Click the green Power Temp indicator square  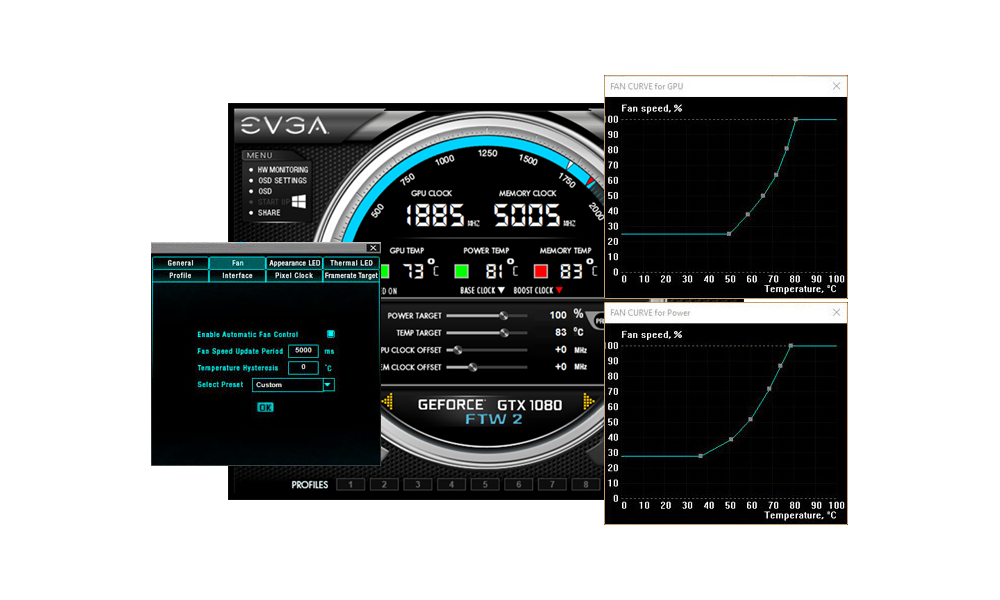coord(461,272)
